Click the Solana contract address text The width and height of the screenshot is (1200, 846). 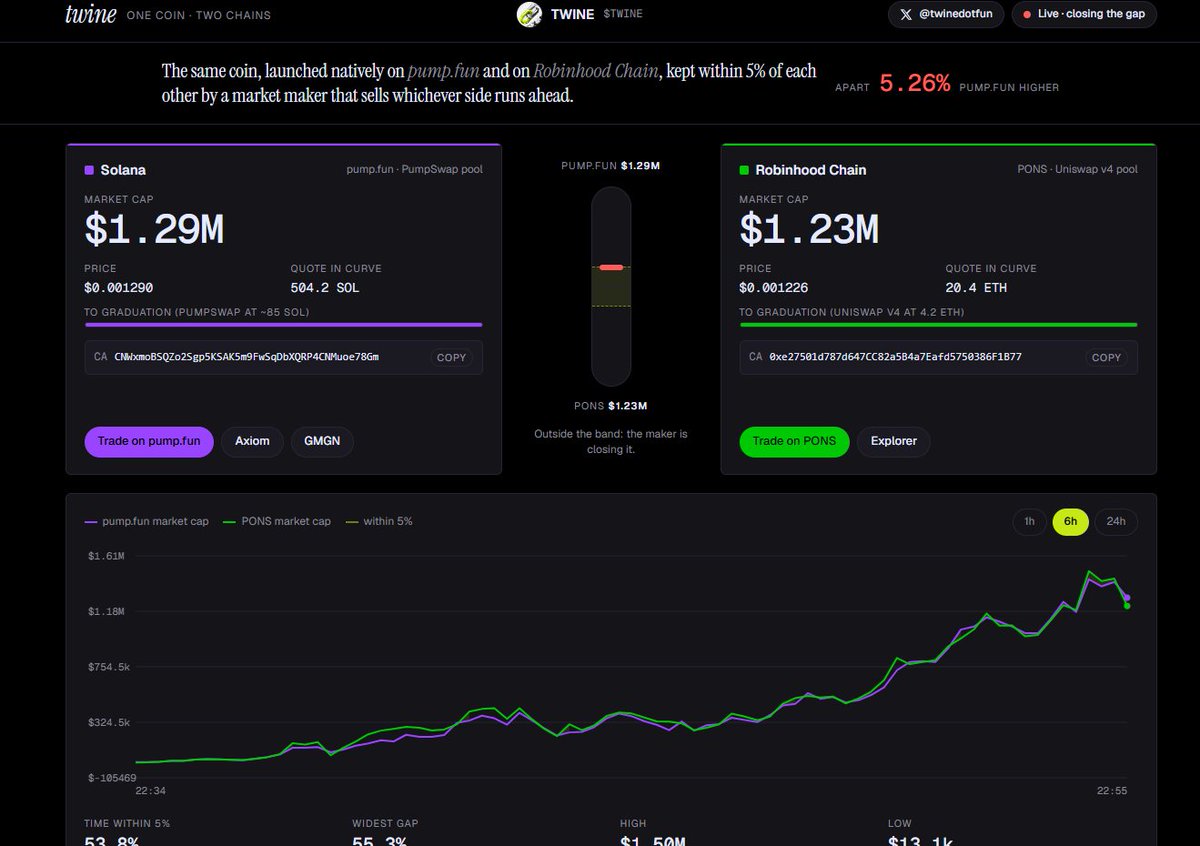point(246,357)
